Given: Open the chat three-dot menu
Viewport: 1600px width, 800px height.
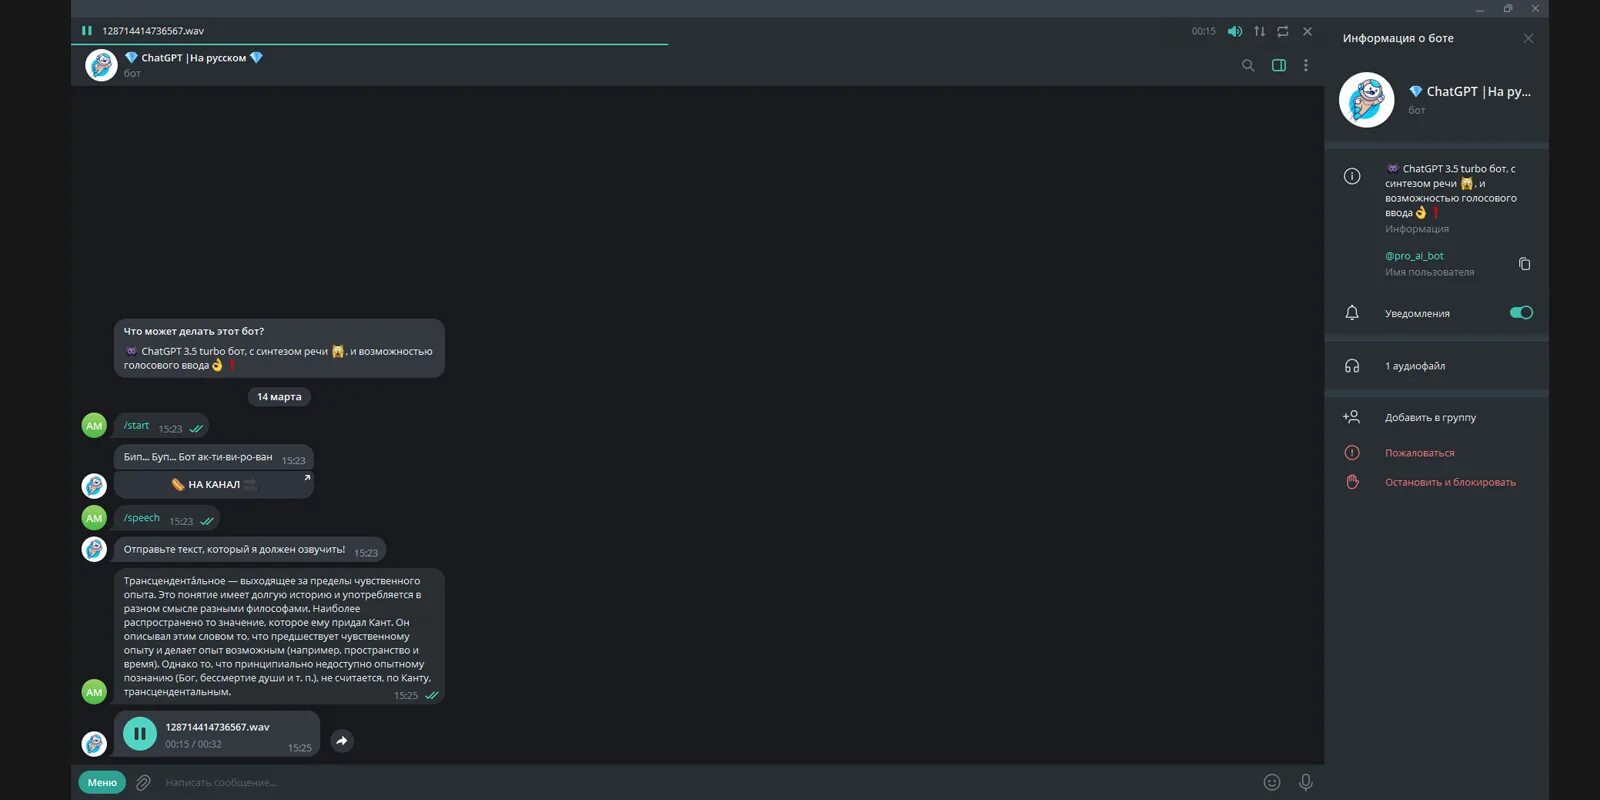Looking at the screenshot, I should click(x=1305, y=65).
